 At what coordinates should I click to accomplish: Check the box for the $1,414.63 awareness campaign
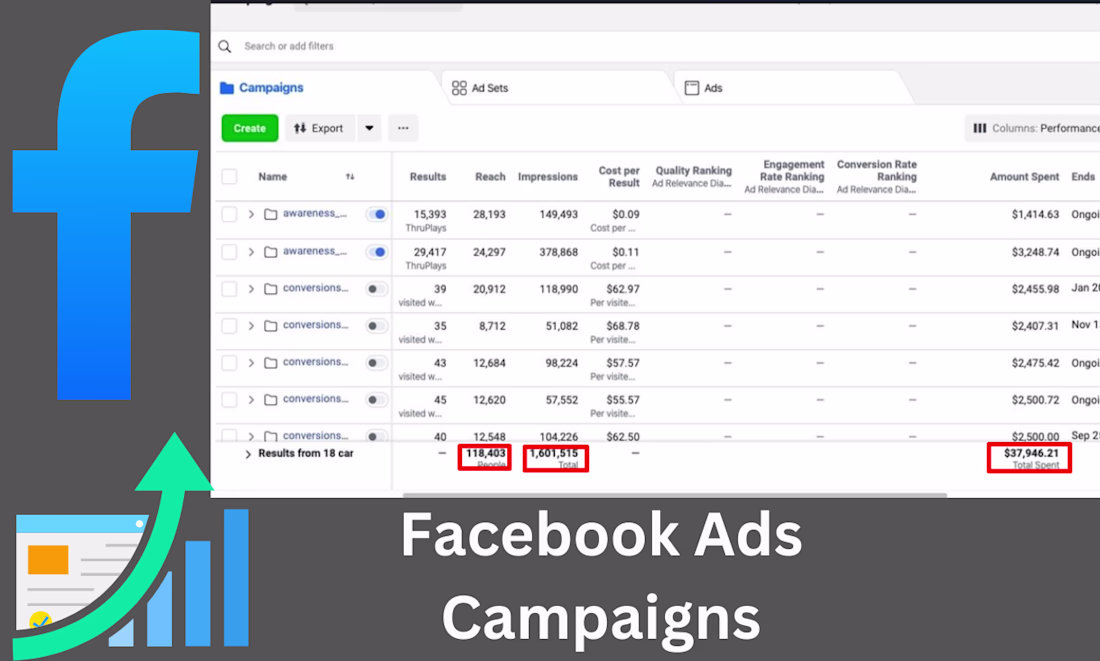(229, 214)
